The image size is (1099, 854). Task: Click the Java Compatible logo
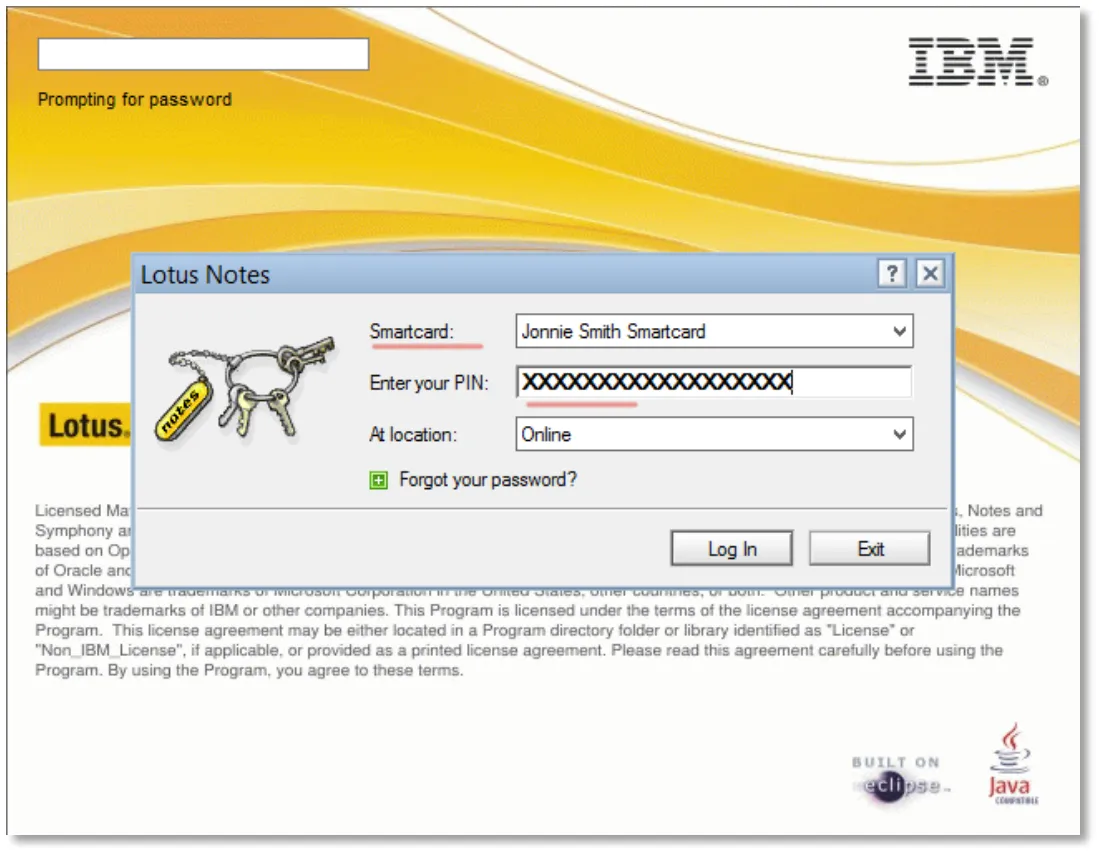(x=1012, y=764)
